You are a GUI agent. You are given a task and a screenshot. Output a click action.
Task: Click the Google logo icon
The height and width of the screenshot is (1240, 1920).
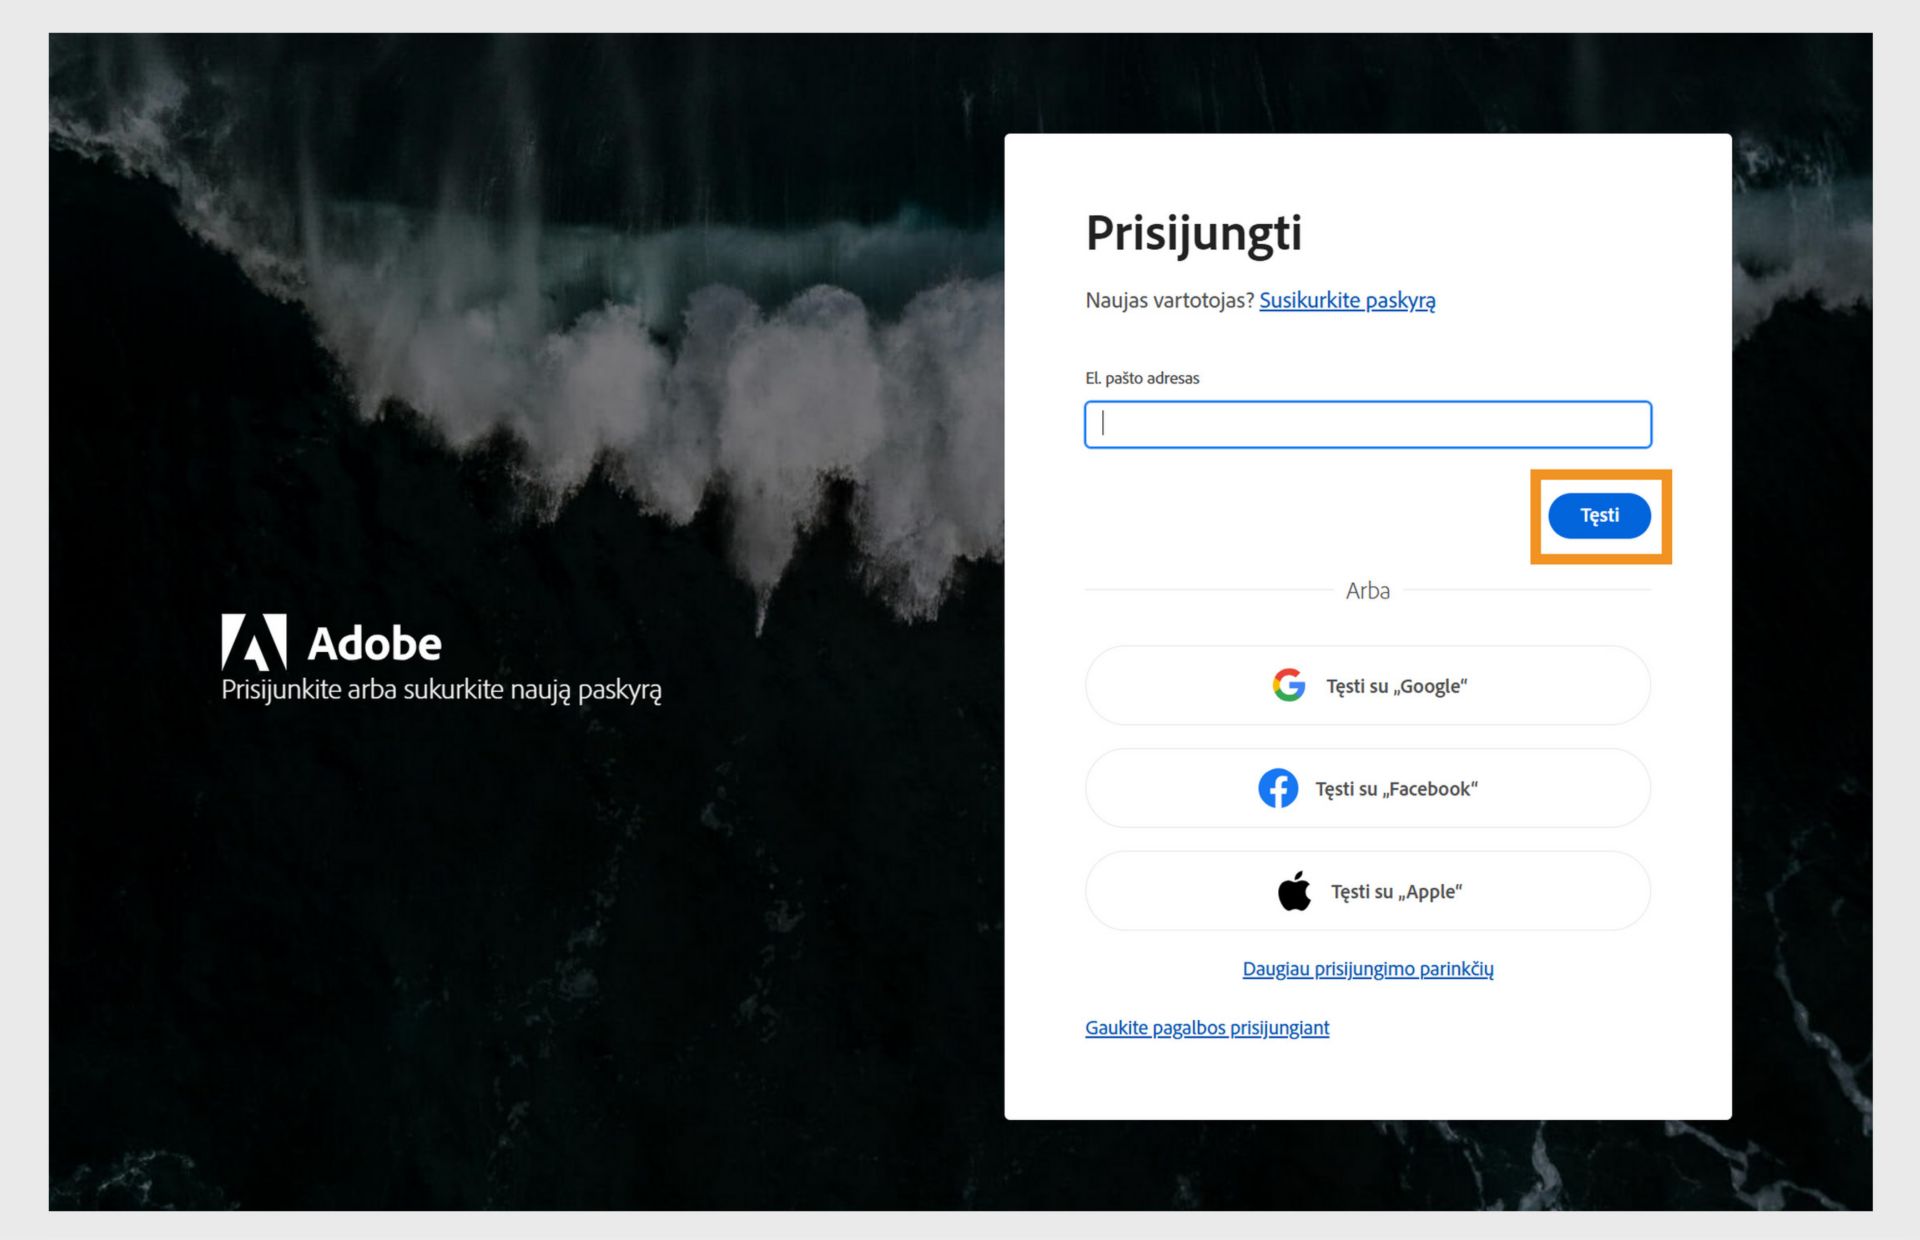1288,685
